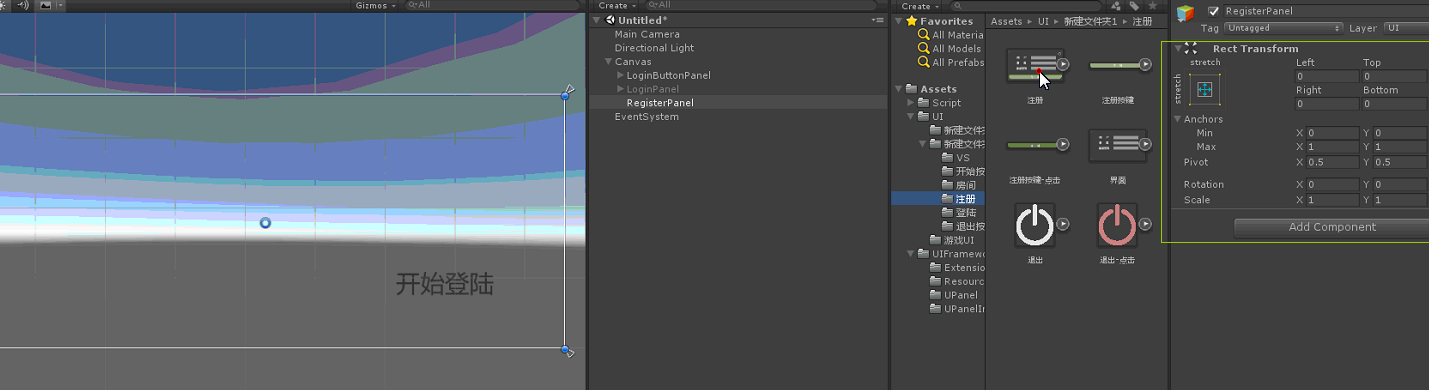The width and height of the screenshot is (1429, 390).
Task: Select the 注册按键 asset thumbnail
Action: [x=1117, y=65]
